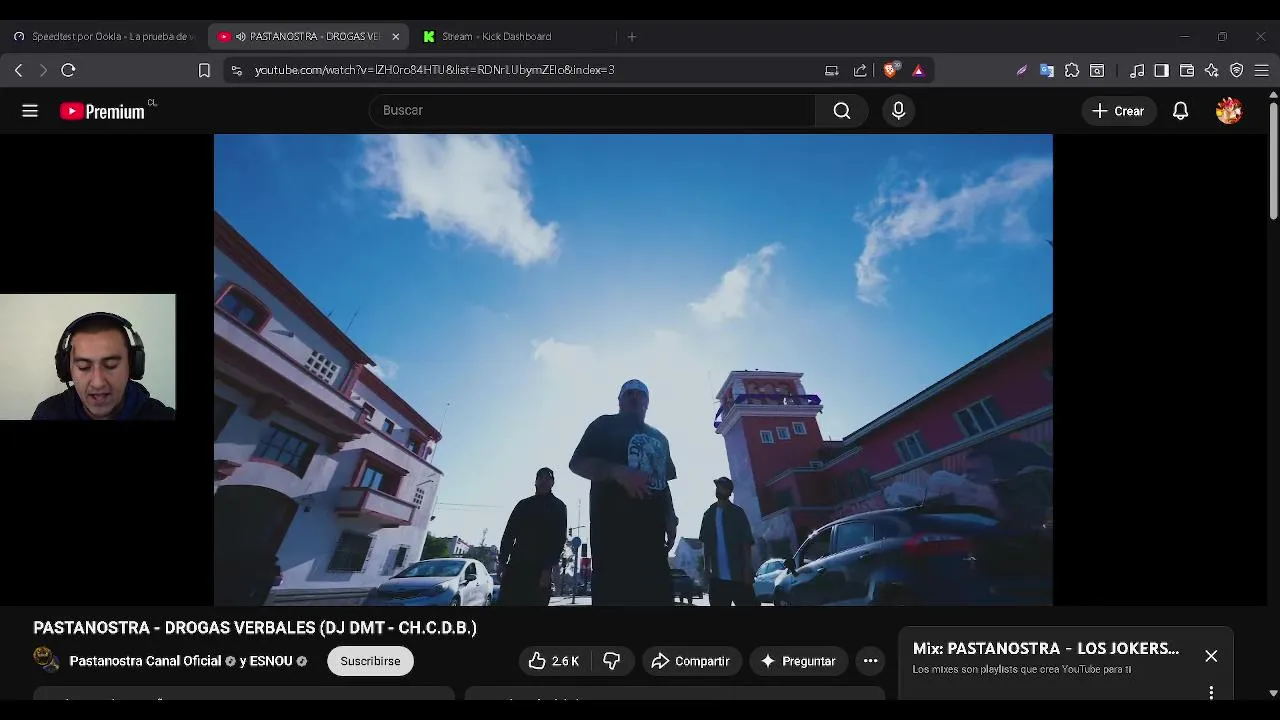Share this page from address bar
Image resolution: width=1280 pixels, height=720 pixels.
point(860,70)
